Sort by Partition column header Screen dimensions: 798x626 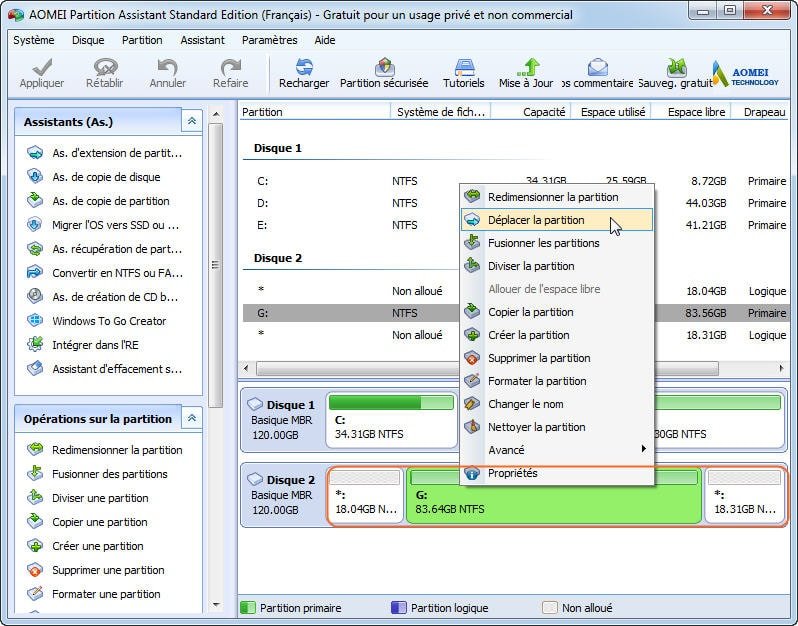(315, 111)
